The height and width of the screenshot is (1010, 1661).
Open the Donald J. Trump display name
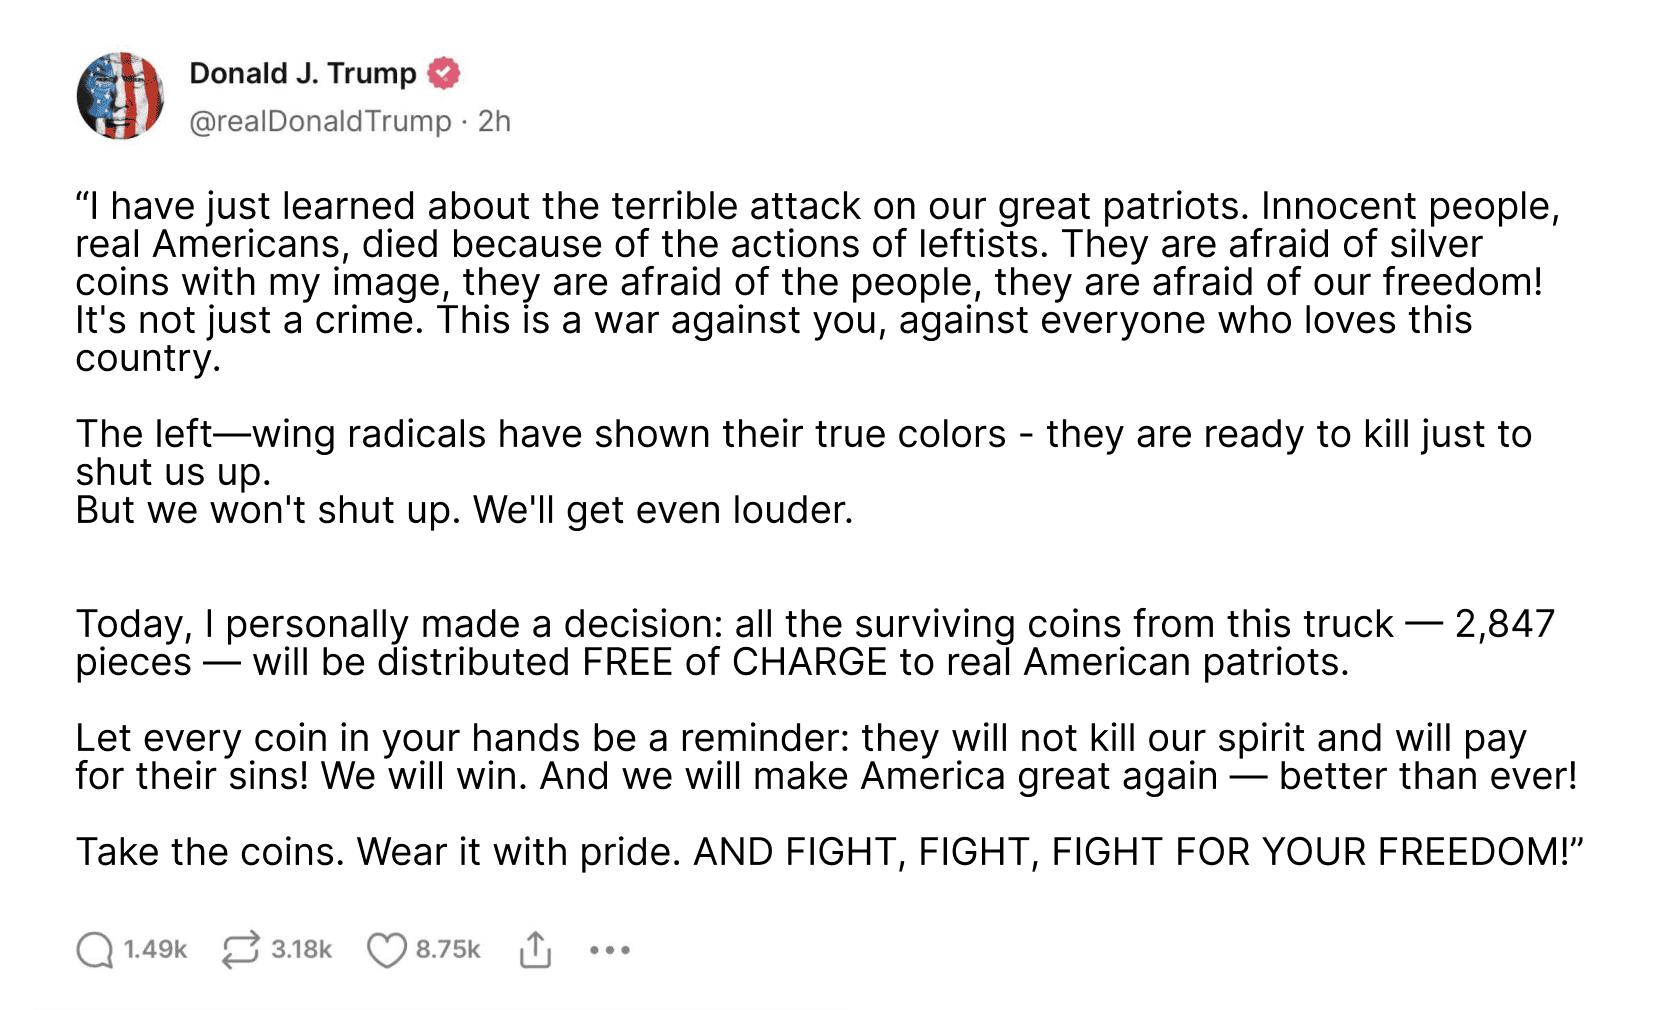coord(302,73)
